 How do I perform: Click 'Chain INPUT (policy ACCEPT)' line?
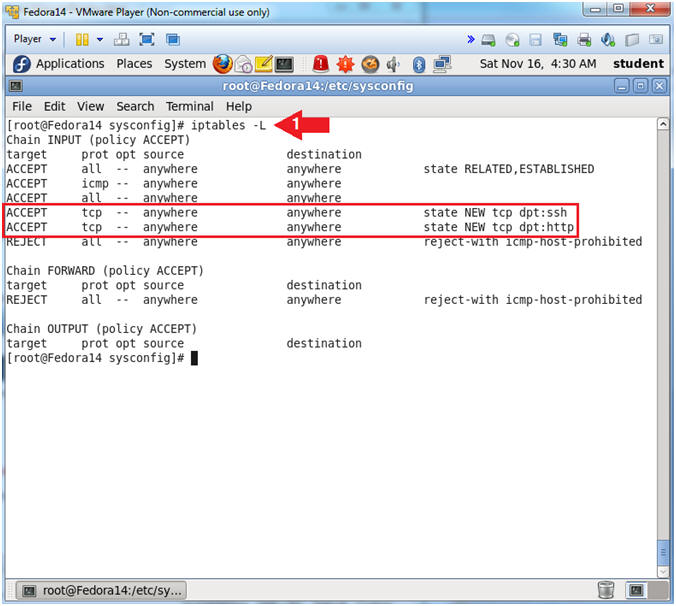[98, 140]
